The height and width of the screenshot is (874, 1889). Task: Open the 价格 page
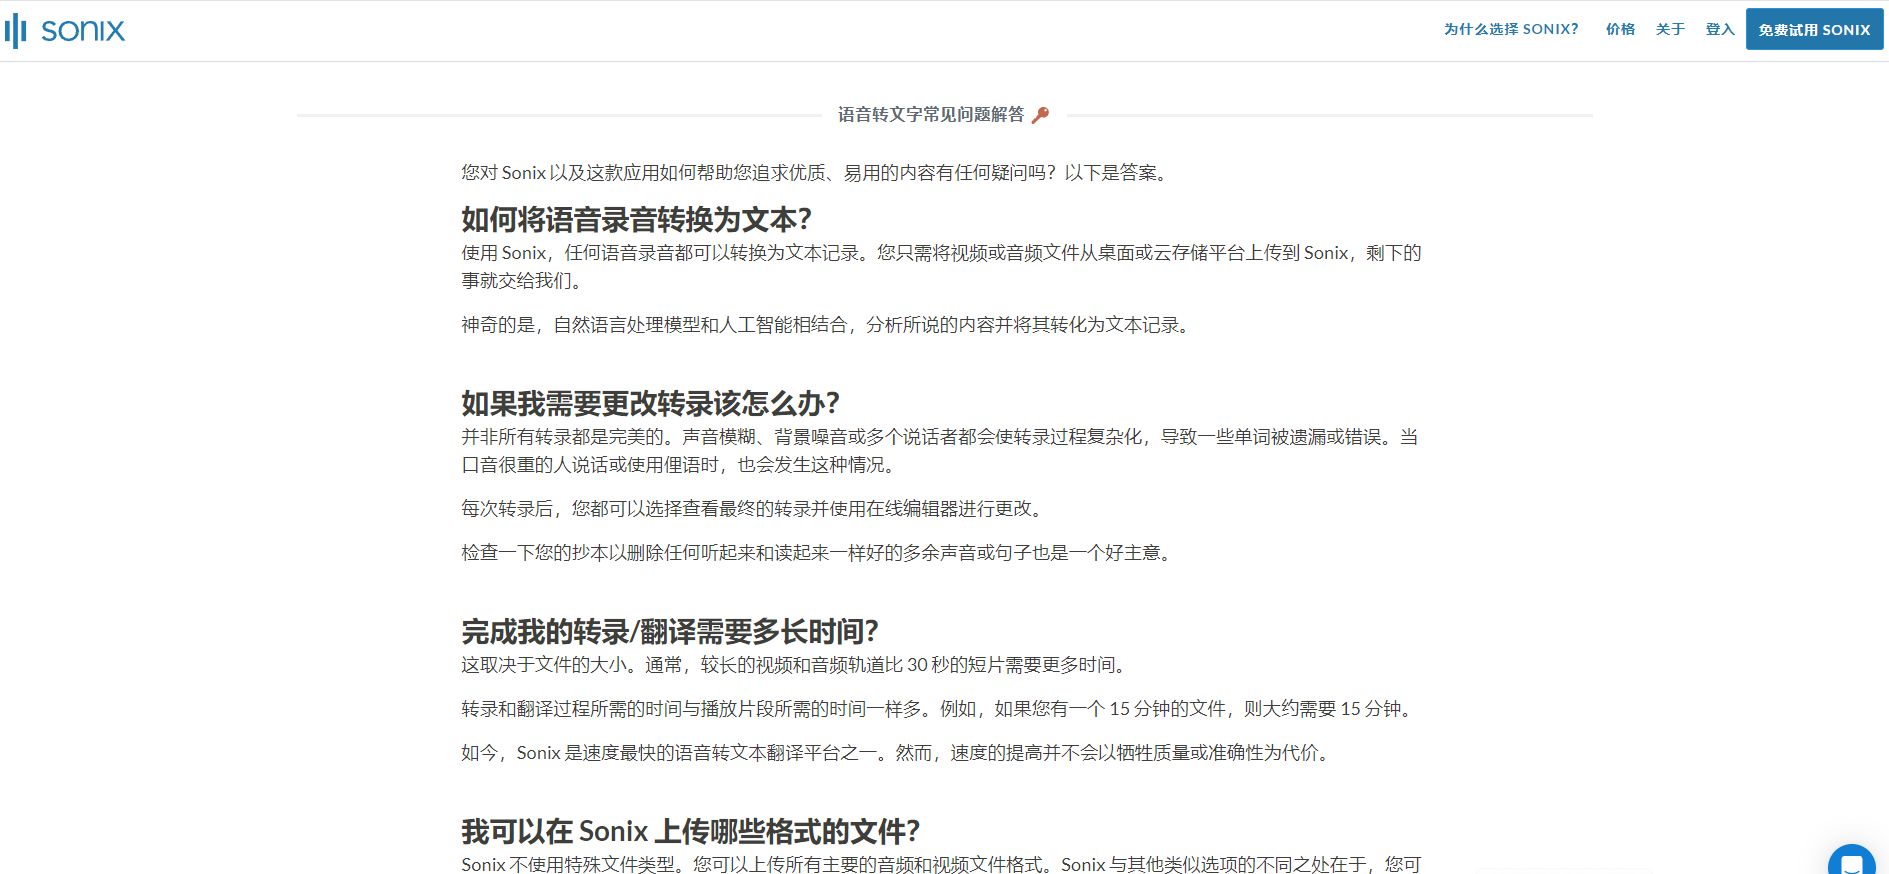(1620, 29)
